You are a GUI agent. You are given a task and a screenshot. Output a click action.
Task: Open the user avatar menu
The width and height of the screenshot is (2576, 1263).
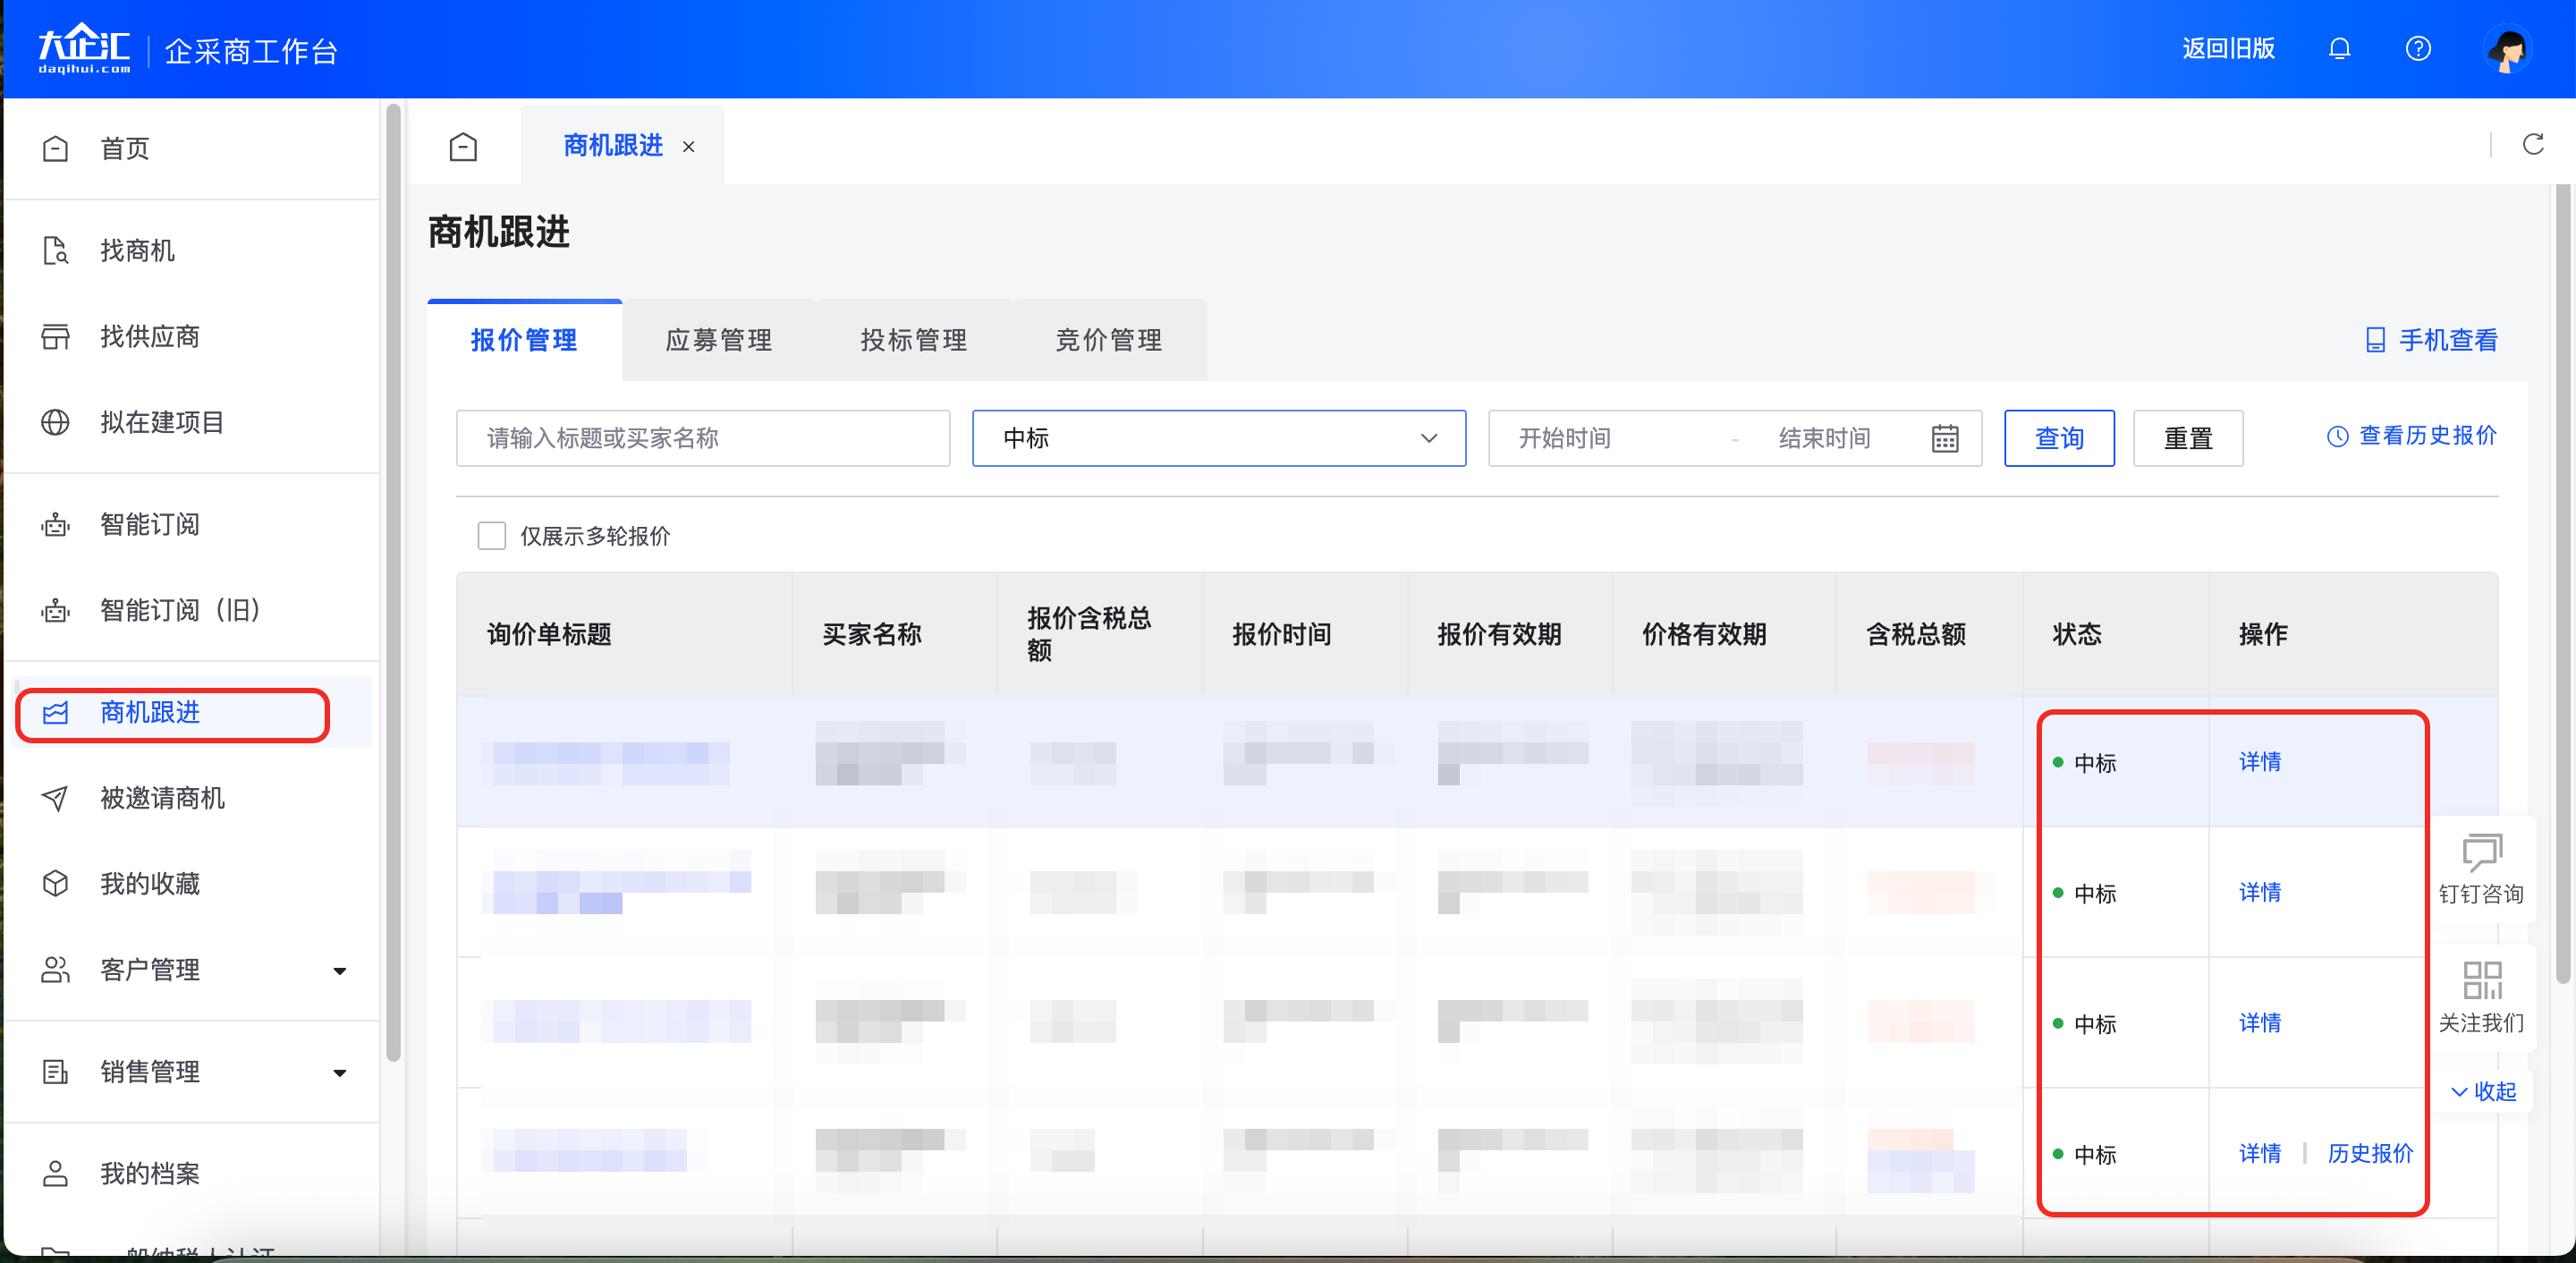(x=2507, y=48)
